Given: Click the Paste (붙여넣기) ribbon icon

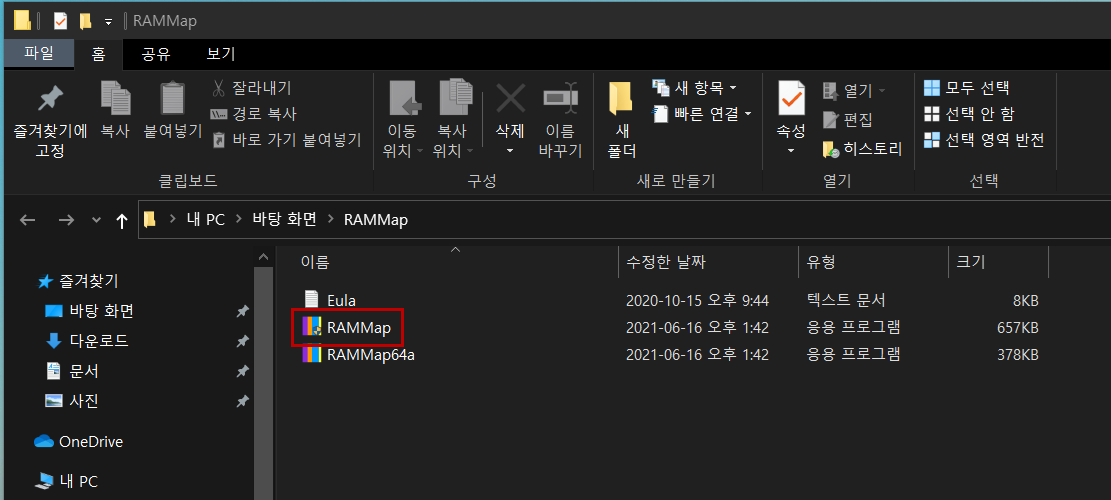Looking at the screenshot, I should [x=172, y=99].
